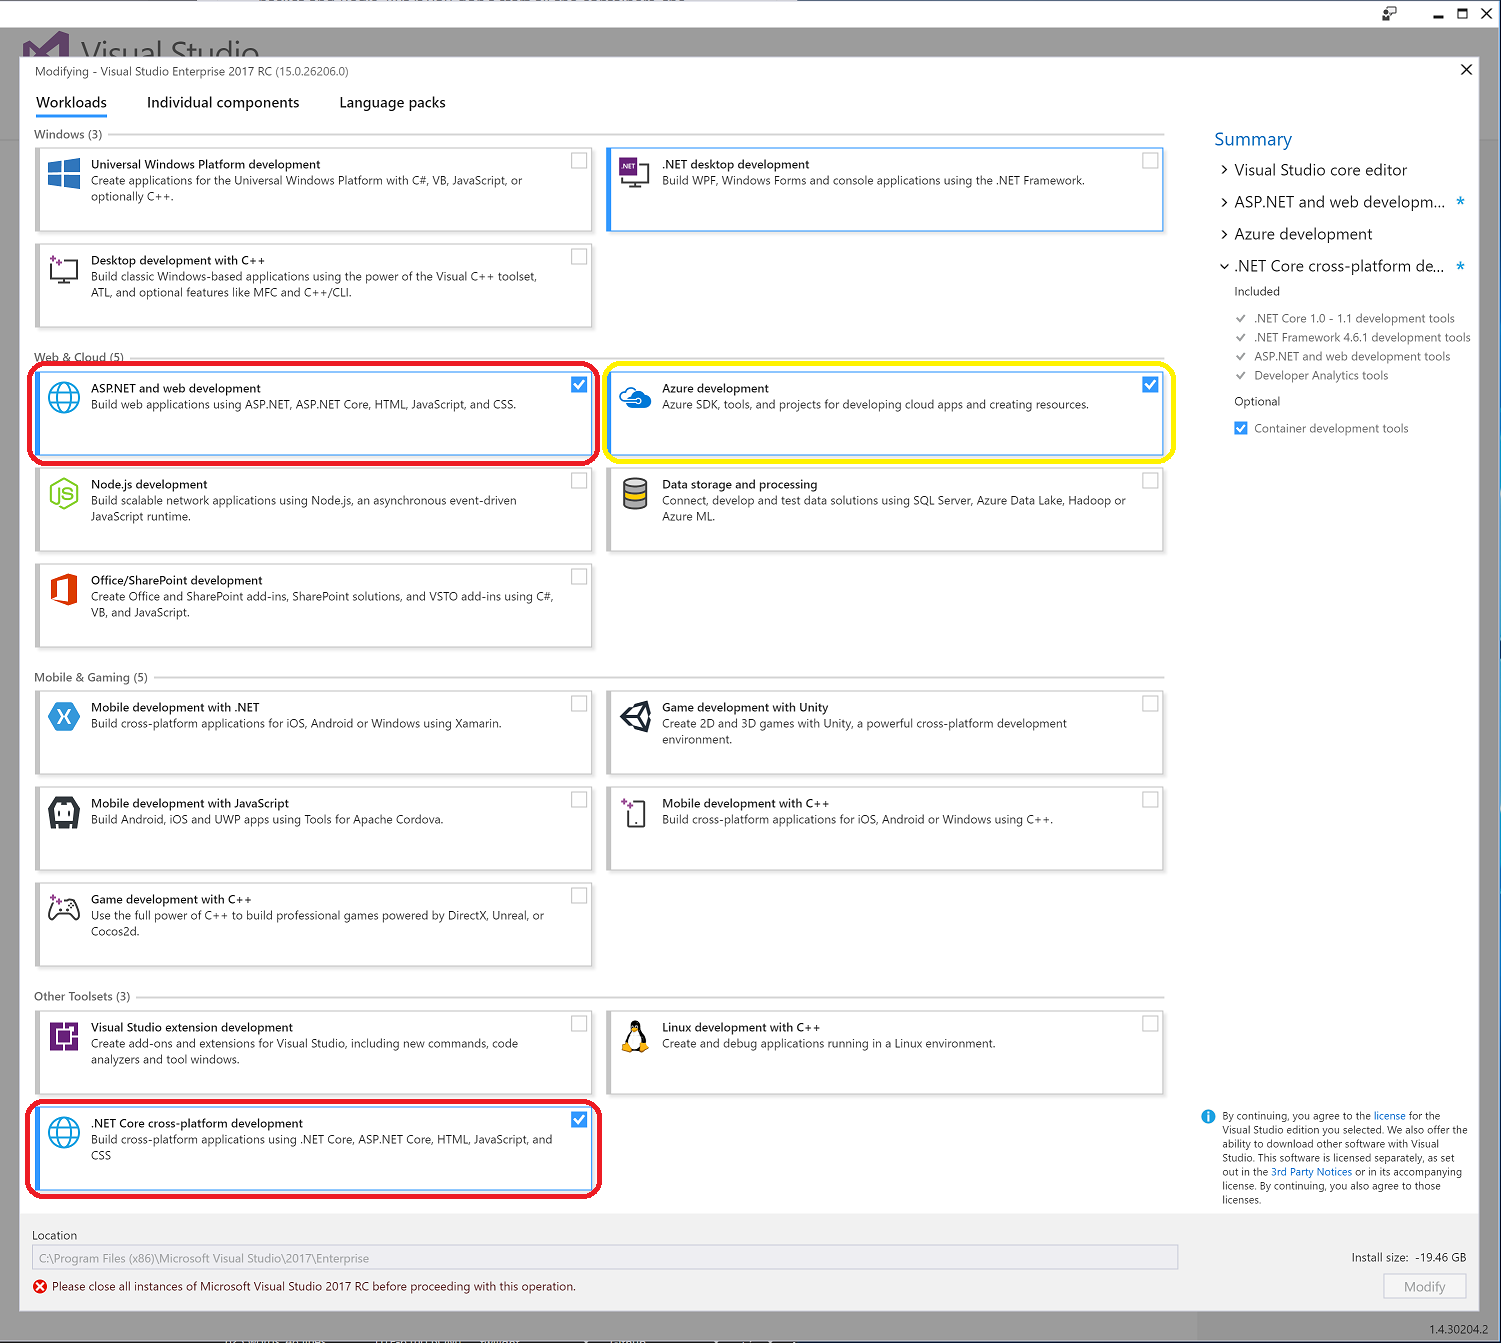
Task: Click the Data storage and processing database icon
Action: pos(635,493)
